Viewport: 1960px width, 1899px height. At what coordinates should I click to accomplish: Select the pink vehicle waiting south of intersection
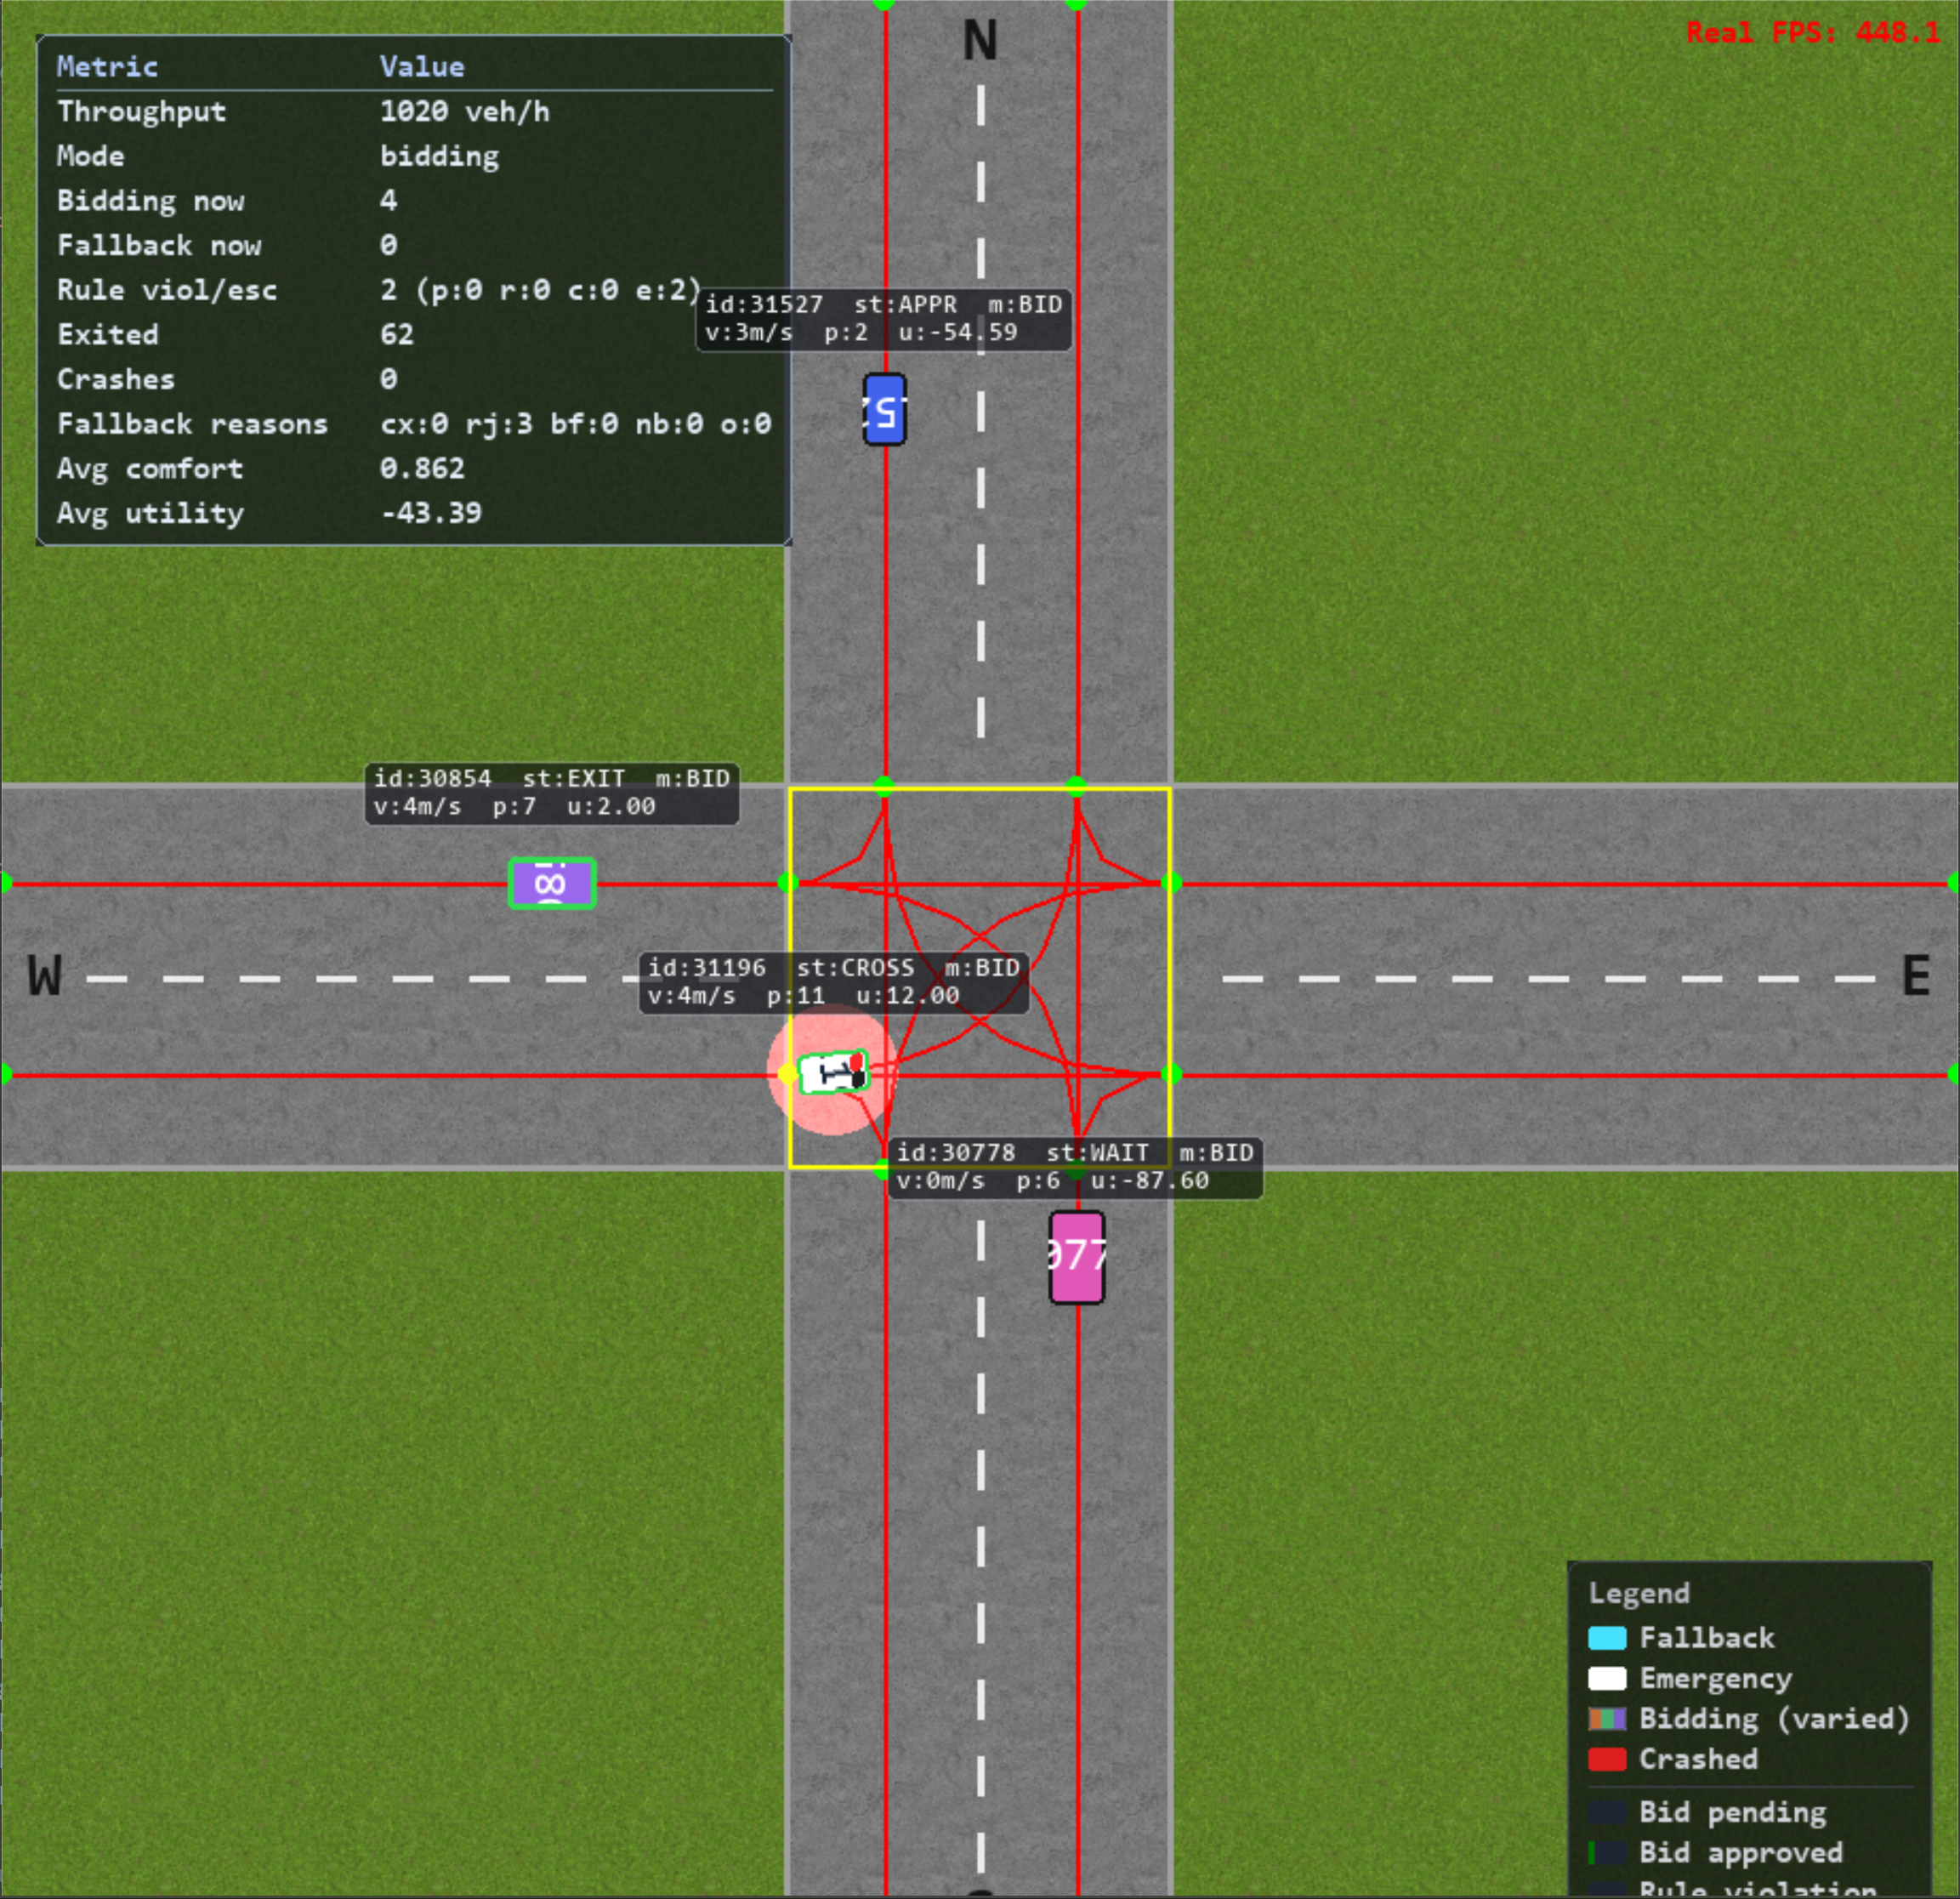[1077, 1257]
